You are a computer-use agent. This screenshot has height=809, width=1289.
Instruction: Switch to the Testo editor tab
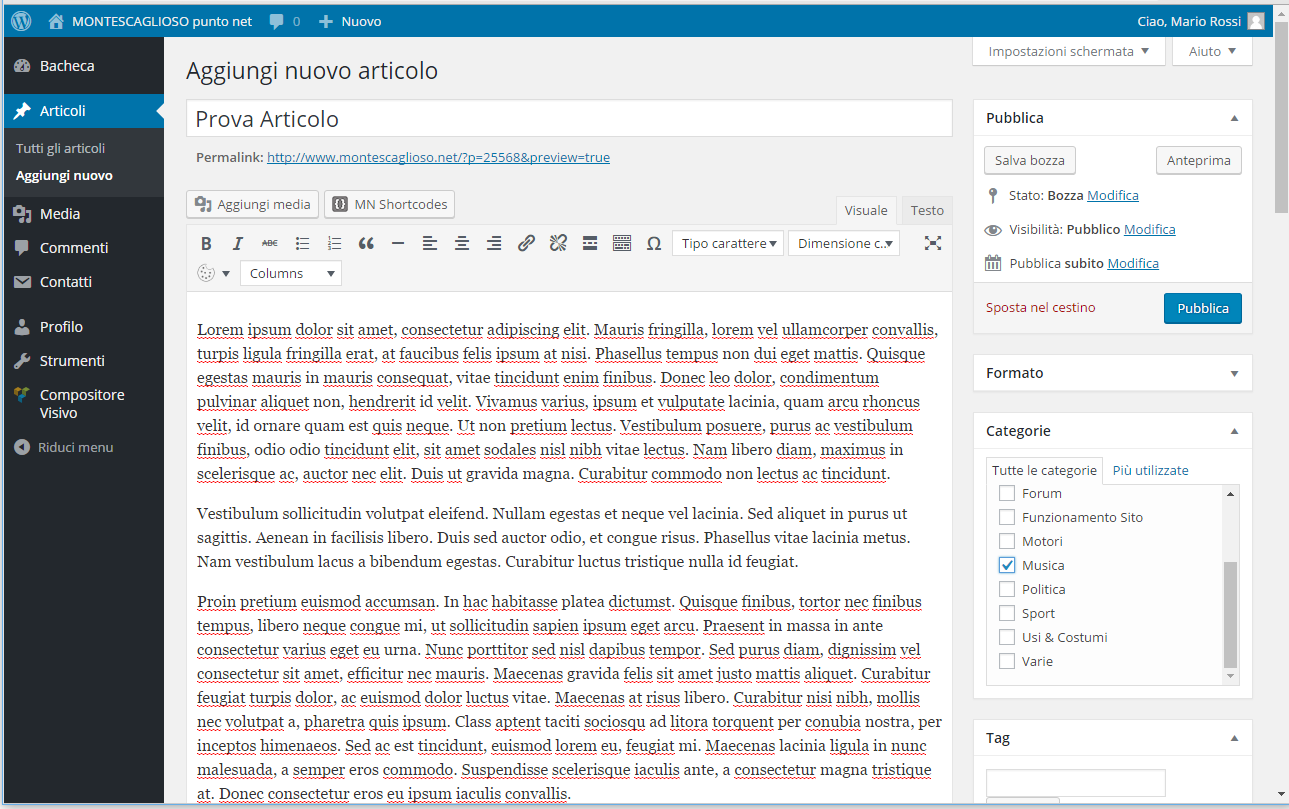926,210
